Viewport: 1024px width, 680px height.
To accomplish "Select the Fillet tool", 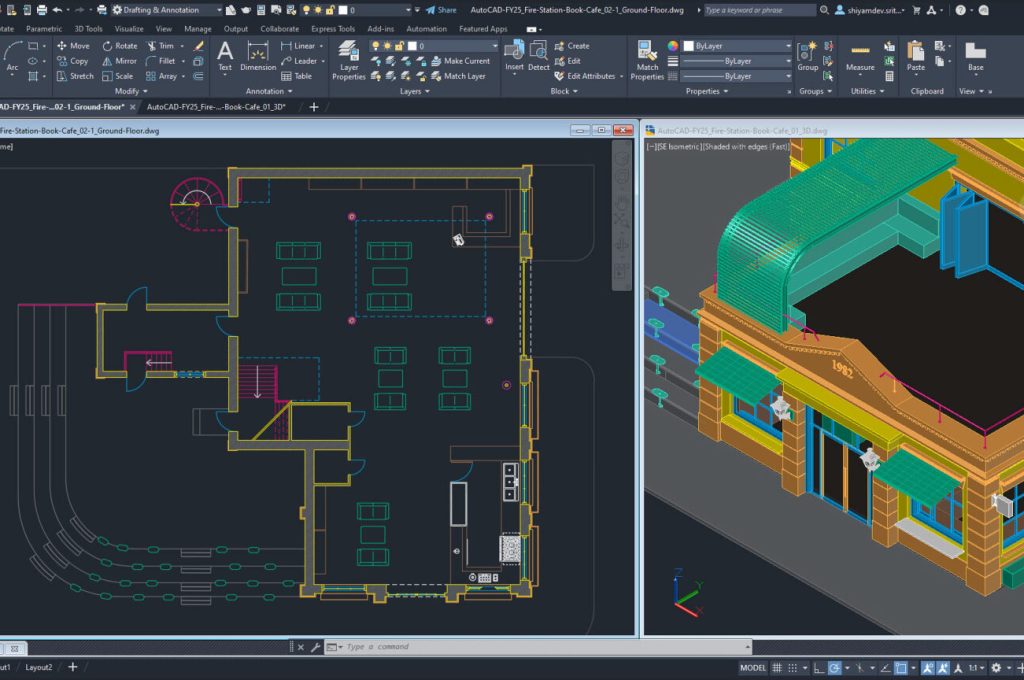I will tap(161, 61).
